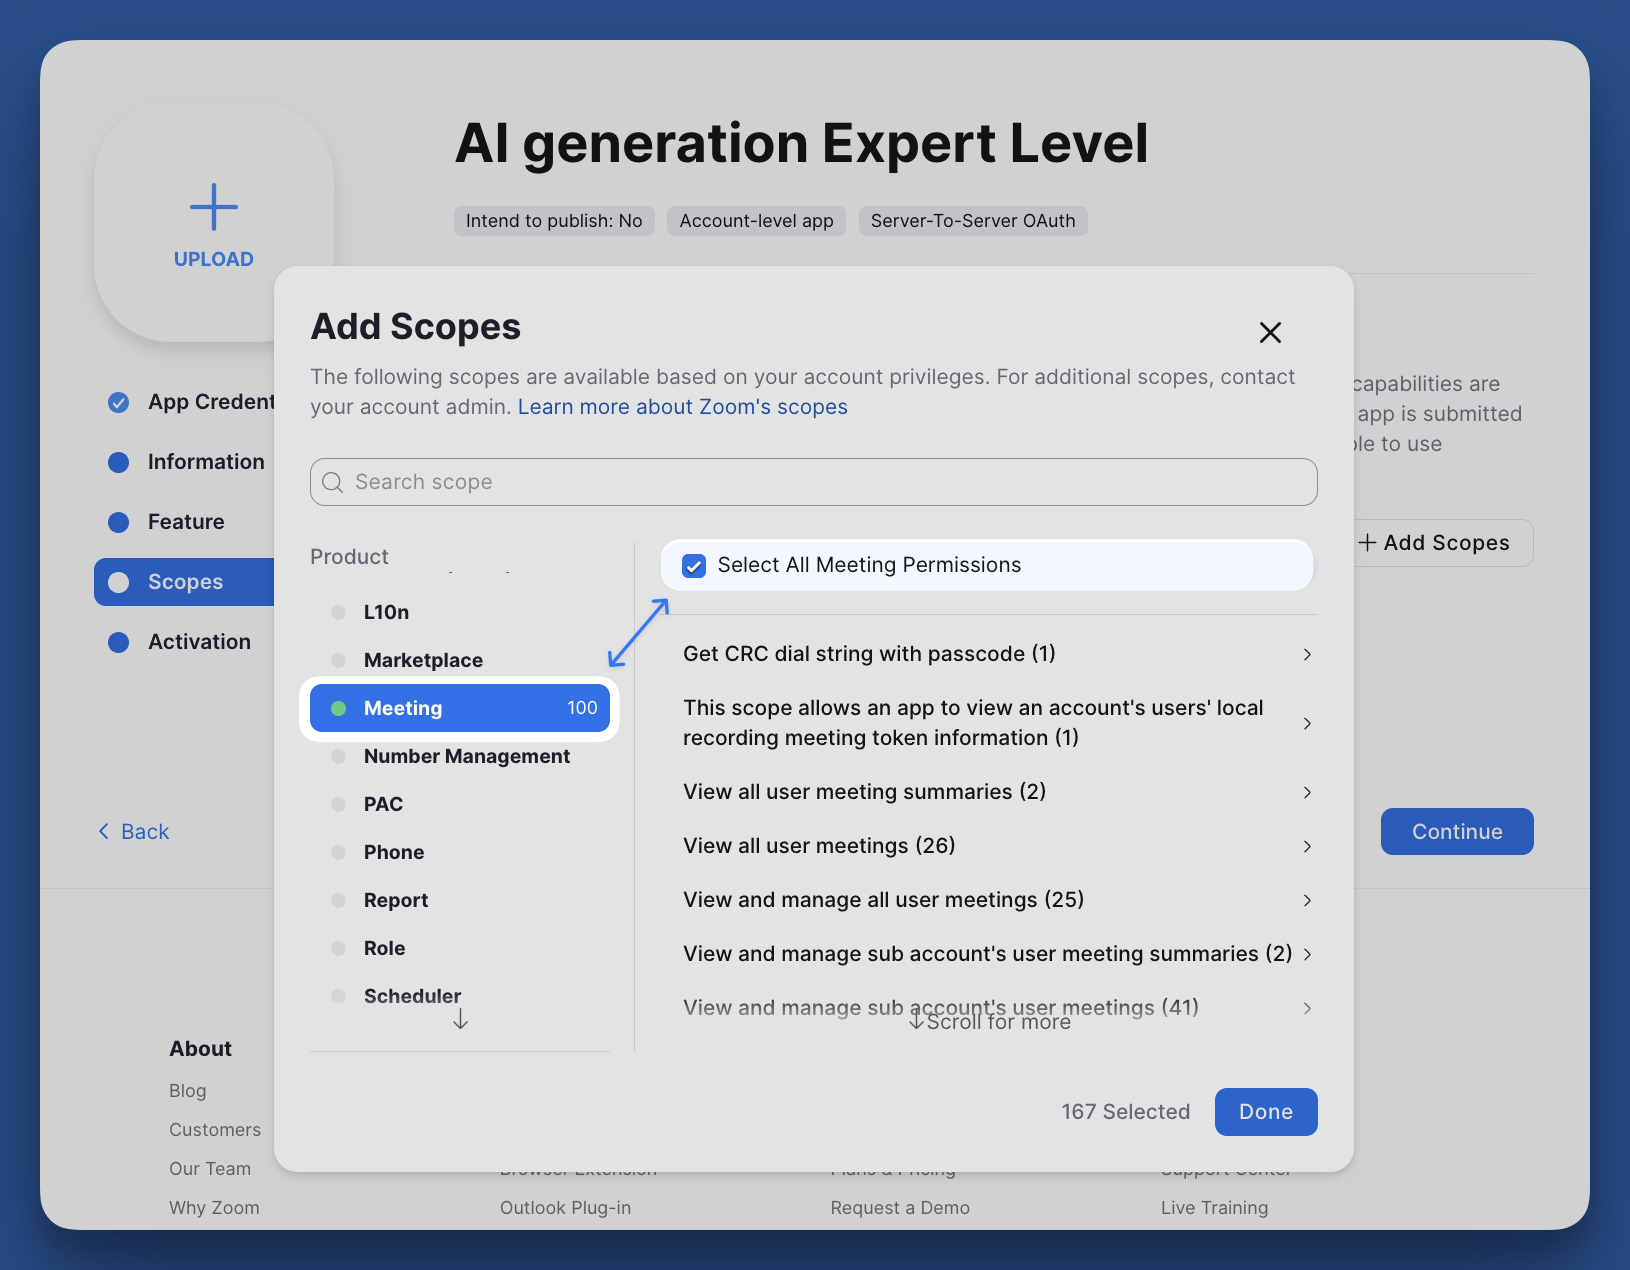Expand sub account's user meetings (41) chevron
This screenshot has height=1270, width=1630.
[x=1307, y=1008]
